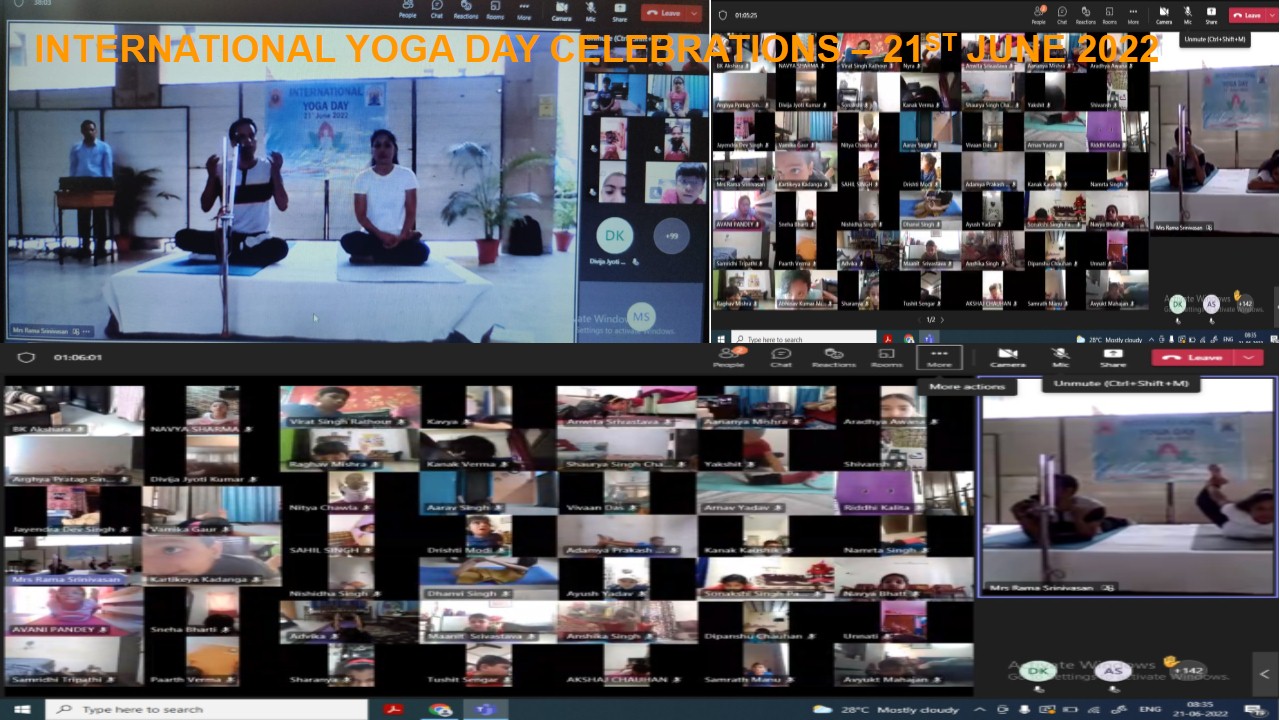Open Reactions in the bottom meeting toolbar
This screenshot has height=720, width=1280.
tap(833, 357)
